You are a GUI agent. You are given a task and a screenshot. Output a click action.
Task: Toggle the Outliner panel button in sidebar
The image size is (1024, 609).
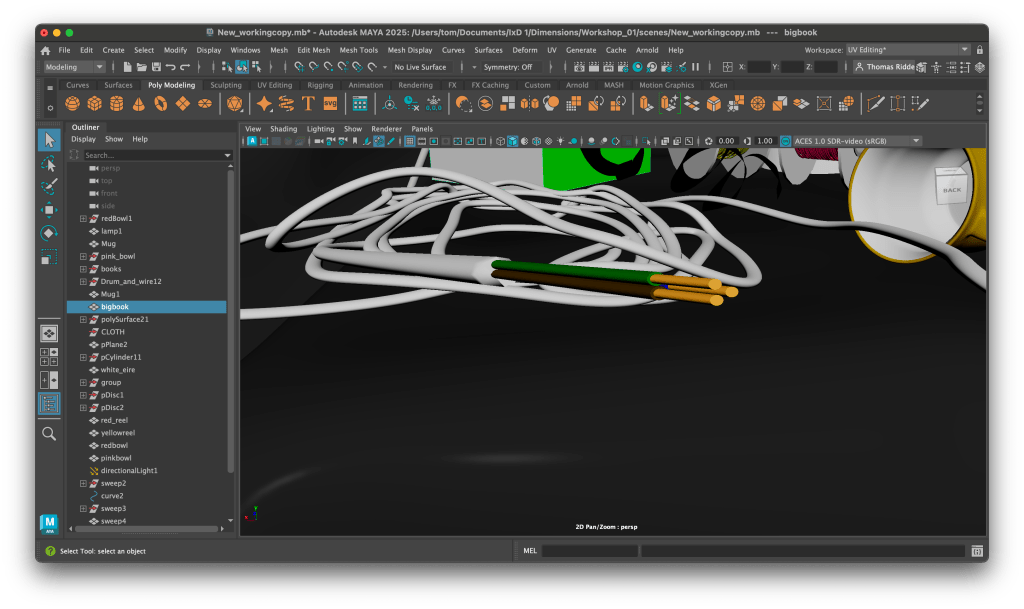[x=48, y=404]
